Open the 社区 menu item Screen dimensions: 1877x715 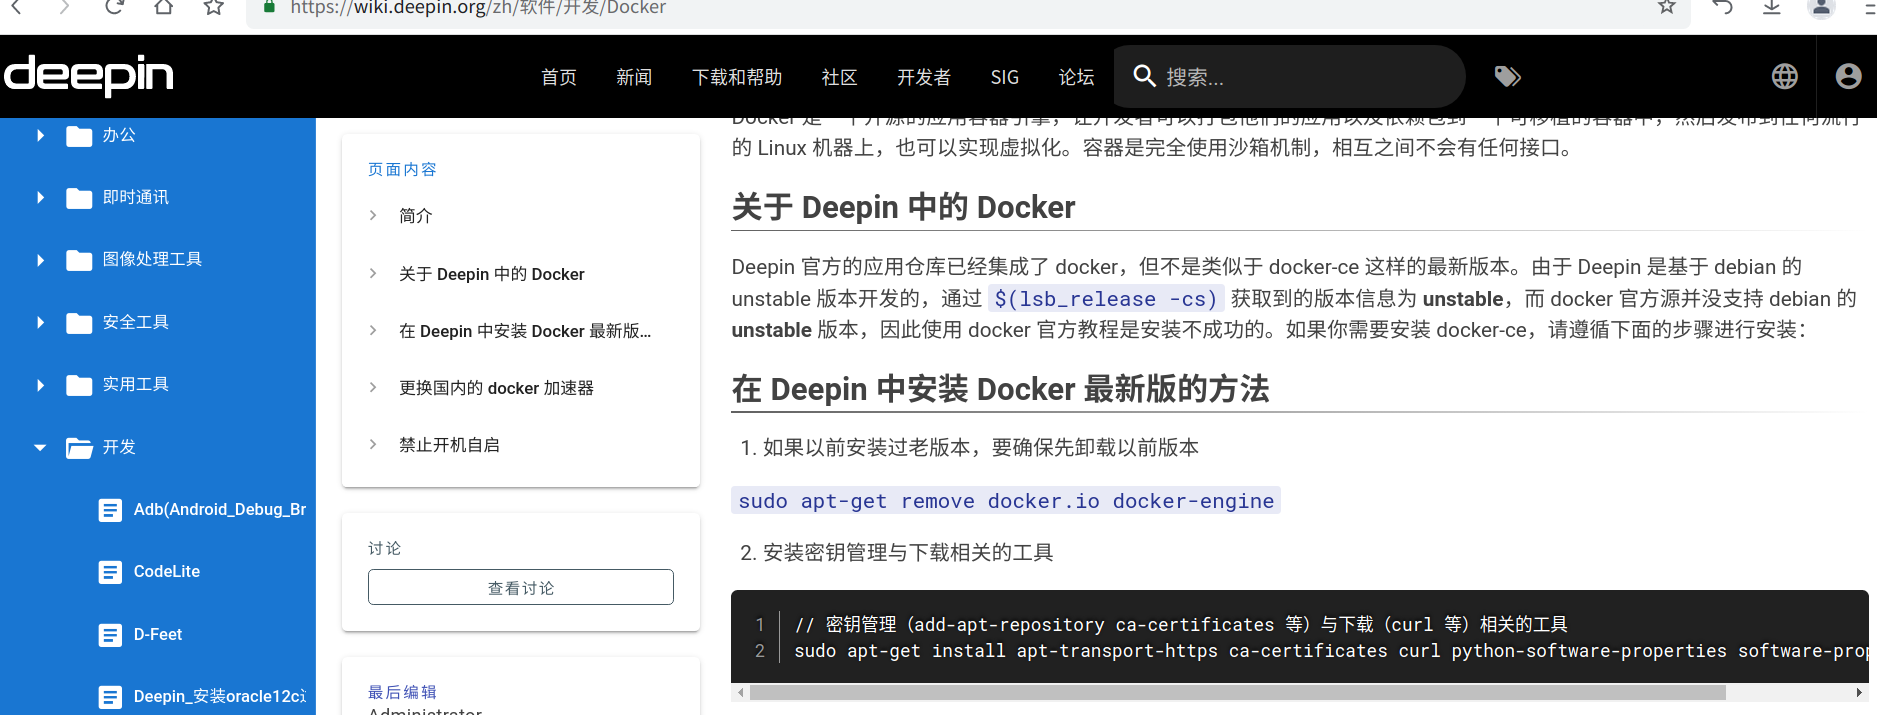pos(839,77)
